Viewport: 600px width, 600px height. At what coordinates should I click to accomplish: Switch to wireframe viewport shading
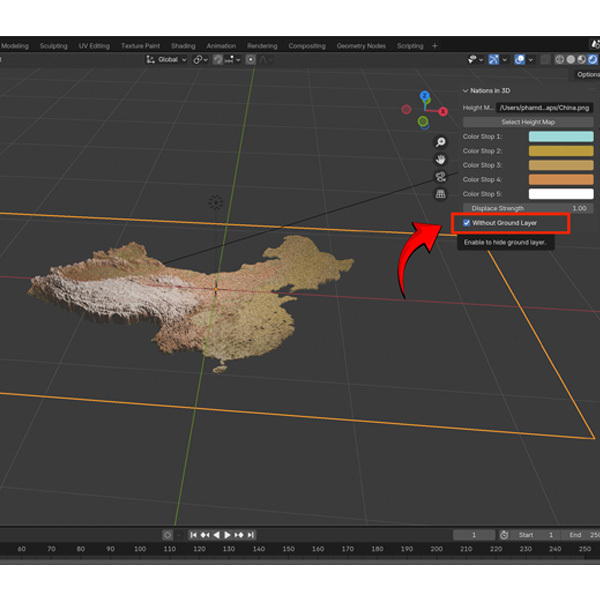[x=559, y=60]
